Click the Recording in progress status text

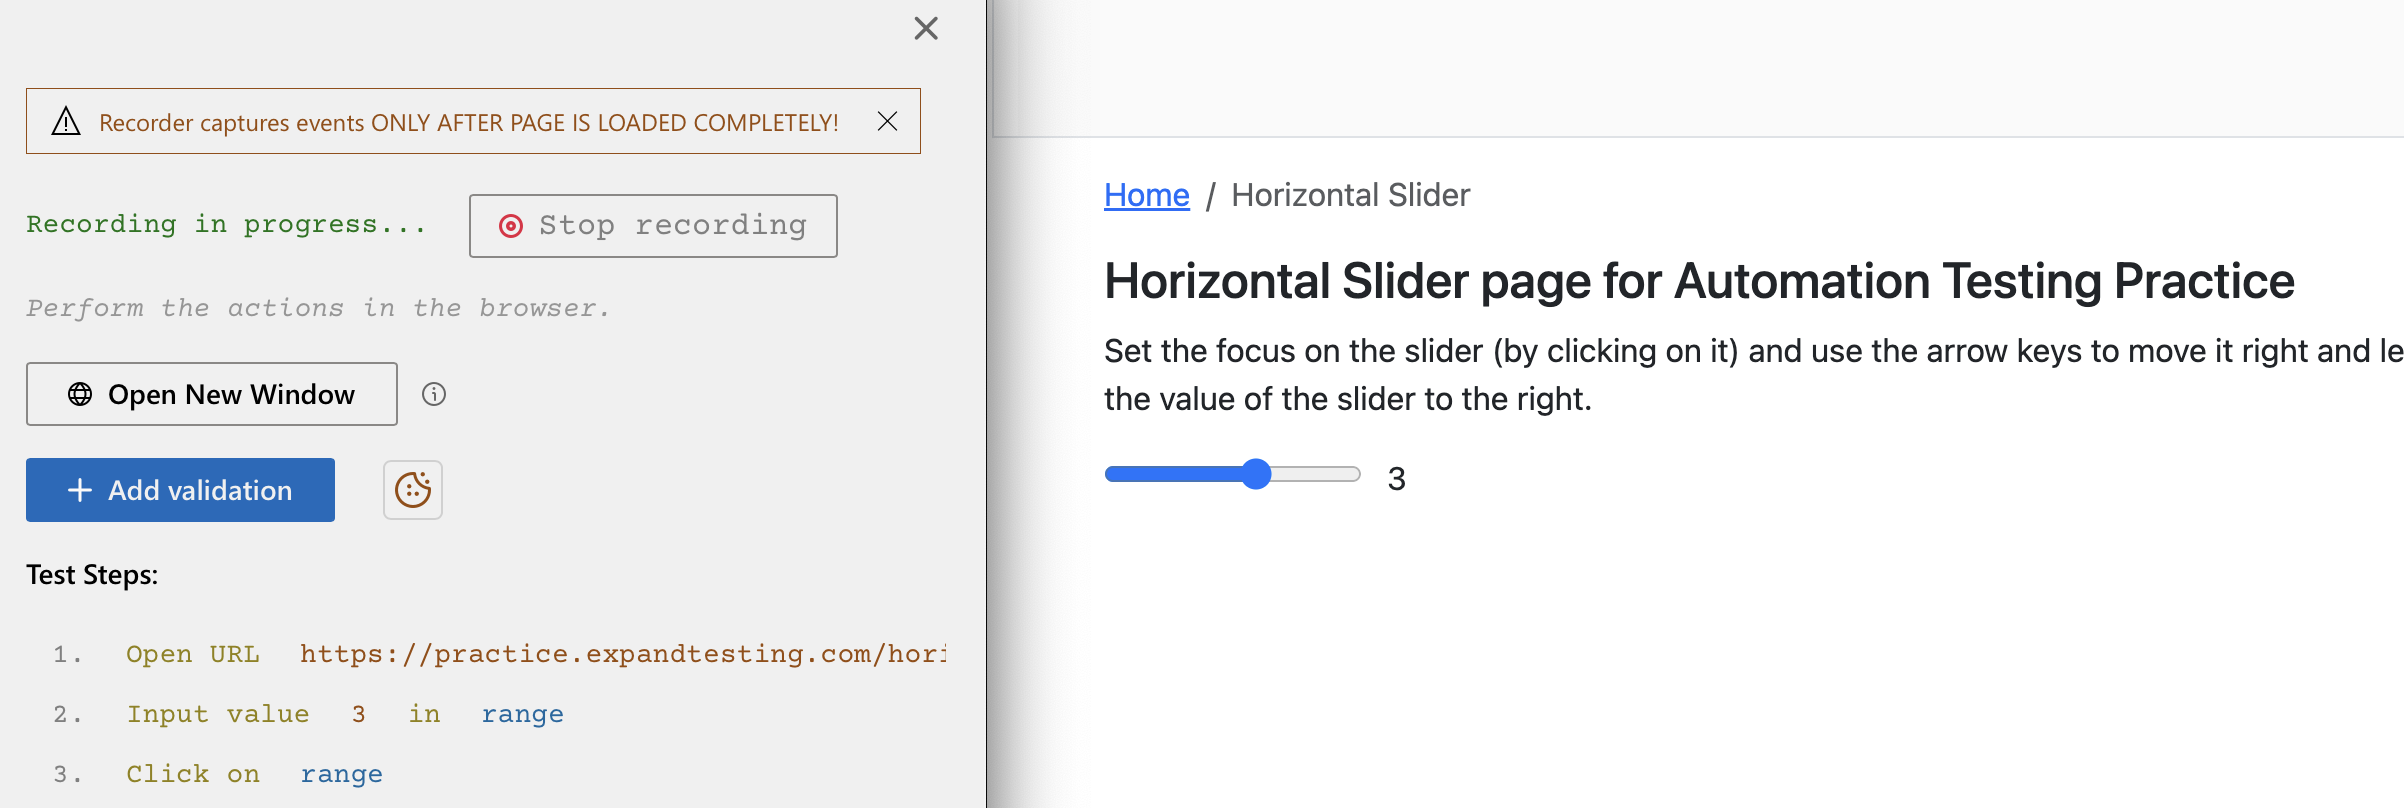226,223
